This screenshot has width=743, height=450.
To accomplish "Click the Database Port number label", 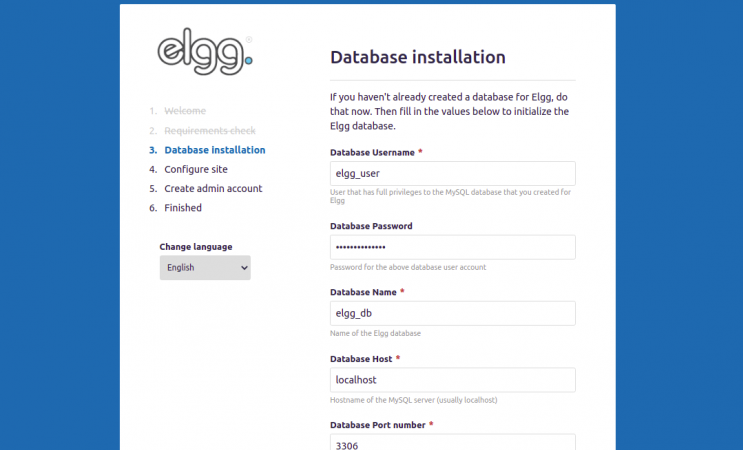I will pos(377,425).
